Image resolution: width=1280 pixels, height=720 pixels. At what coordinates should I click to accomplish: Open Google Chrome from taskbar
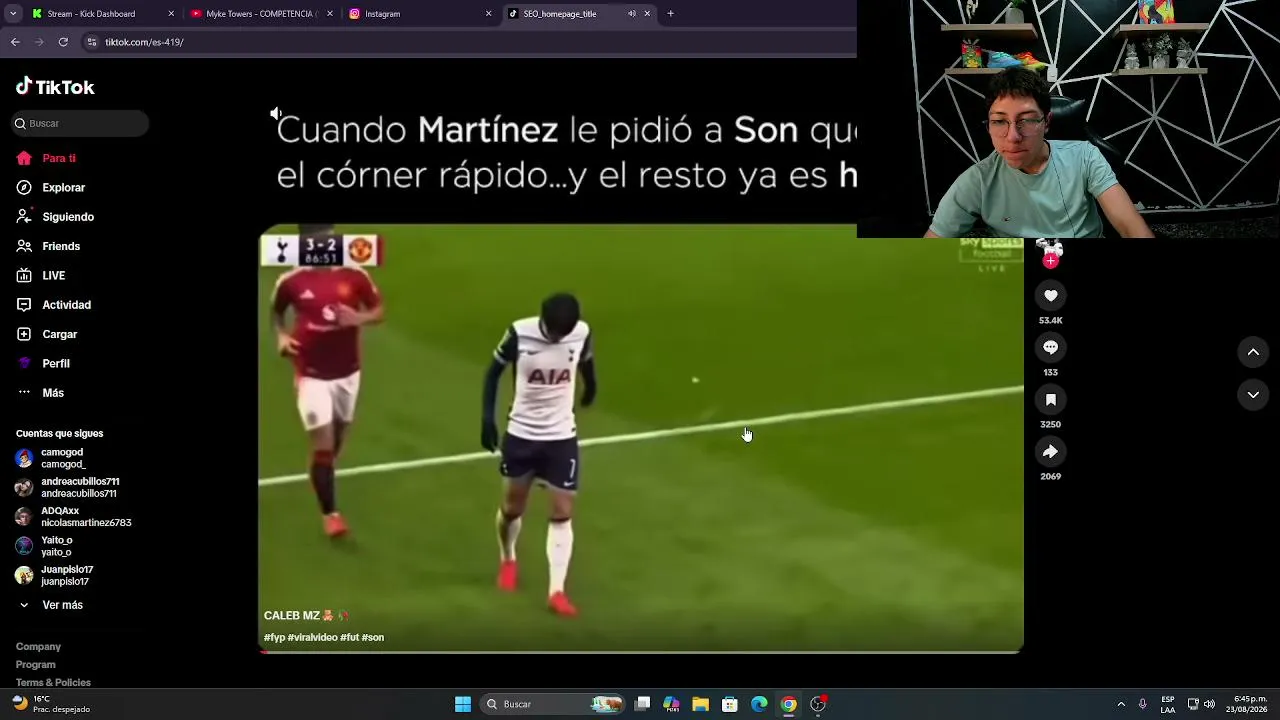click(x=788, y=704)
